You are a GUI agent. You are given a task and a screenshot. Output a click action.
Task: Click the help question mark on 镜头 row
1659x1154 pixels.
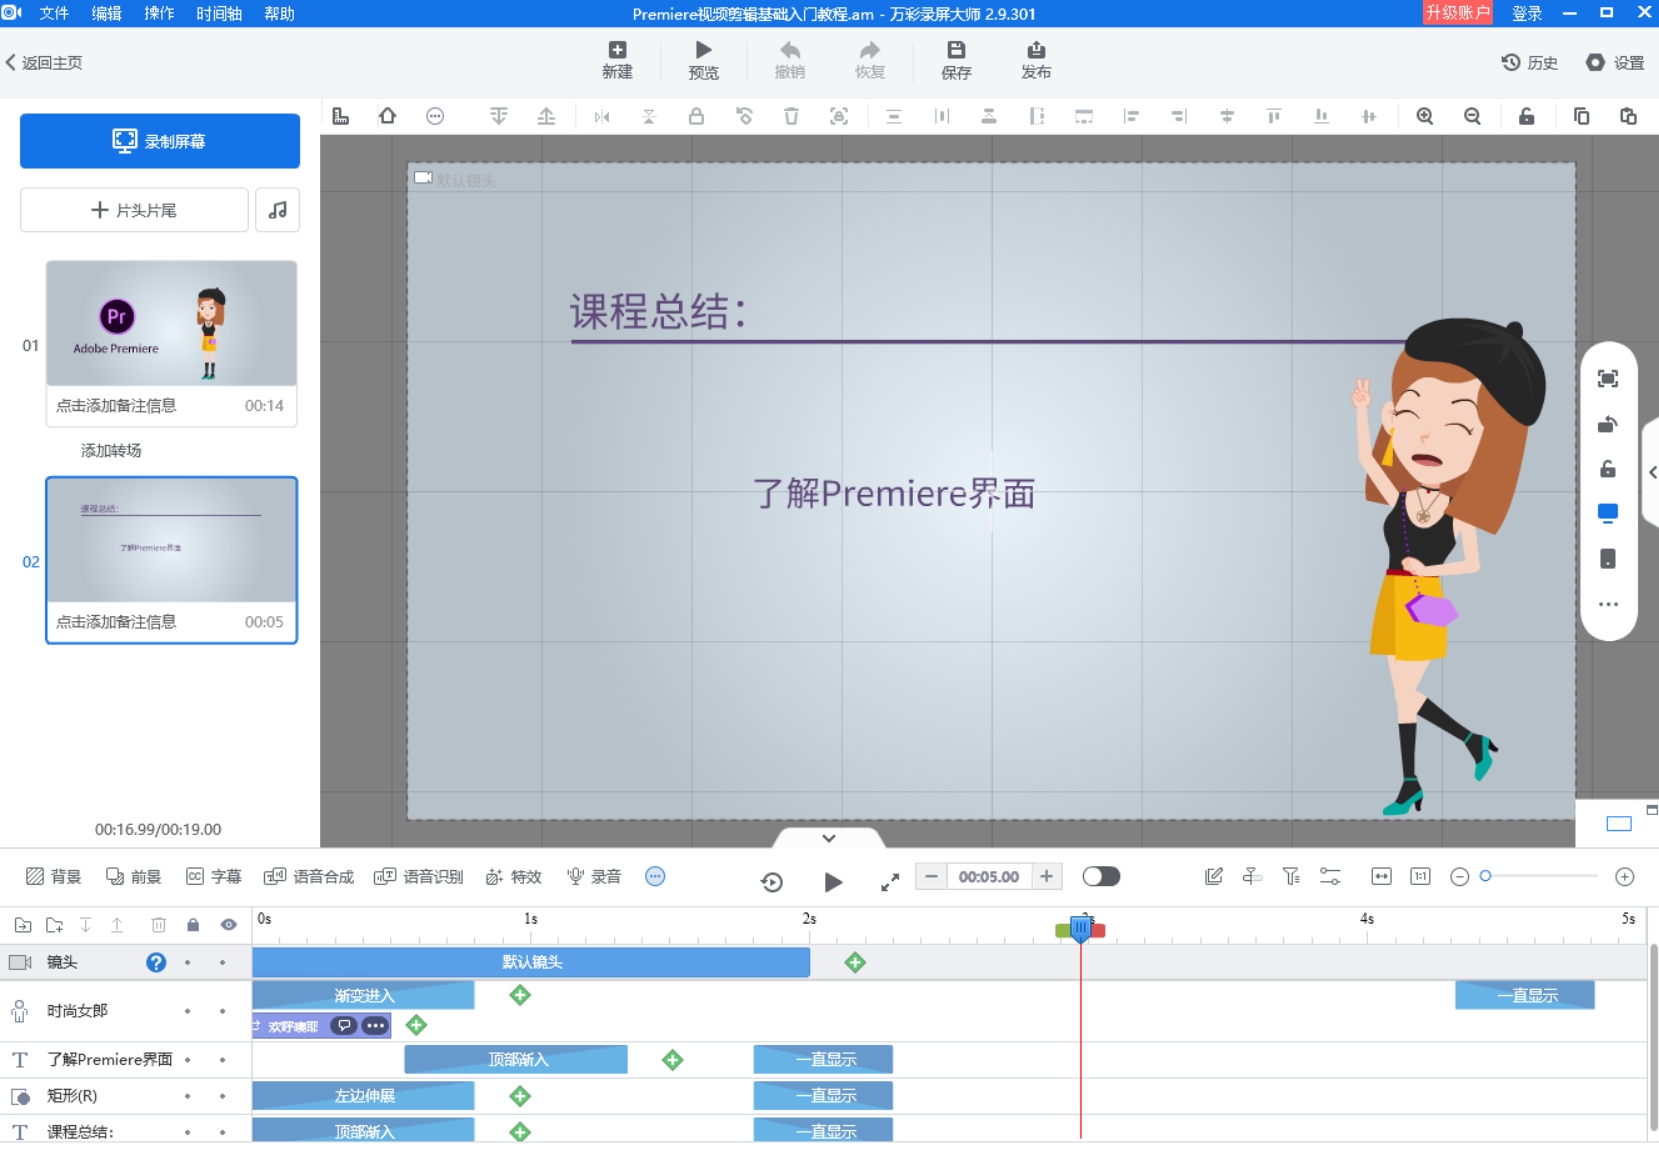(x=156, y=962)
